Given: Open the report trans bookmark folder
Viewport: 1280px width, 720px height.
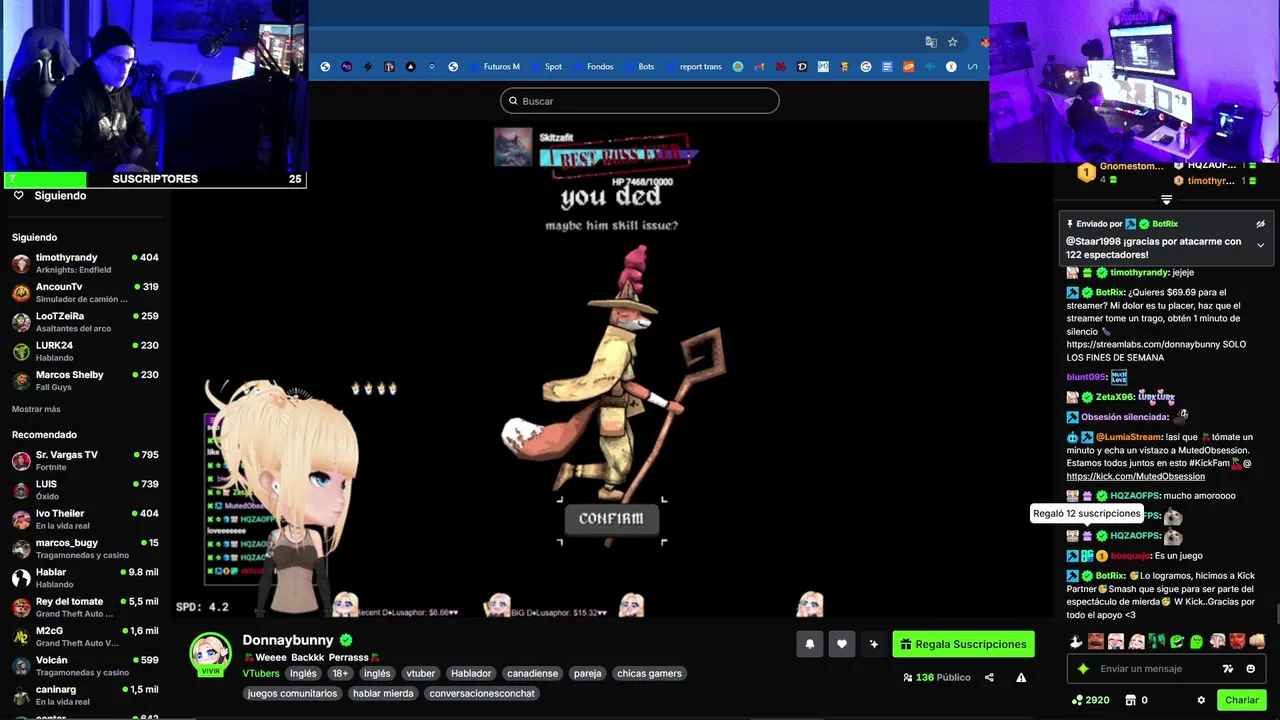Looking at the screenshot, I should (694, 67).
